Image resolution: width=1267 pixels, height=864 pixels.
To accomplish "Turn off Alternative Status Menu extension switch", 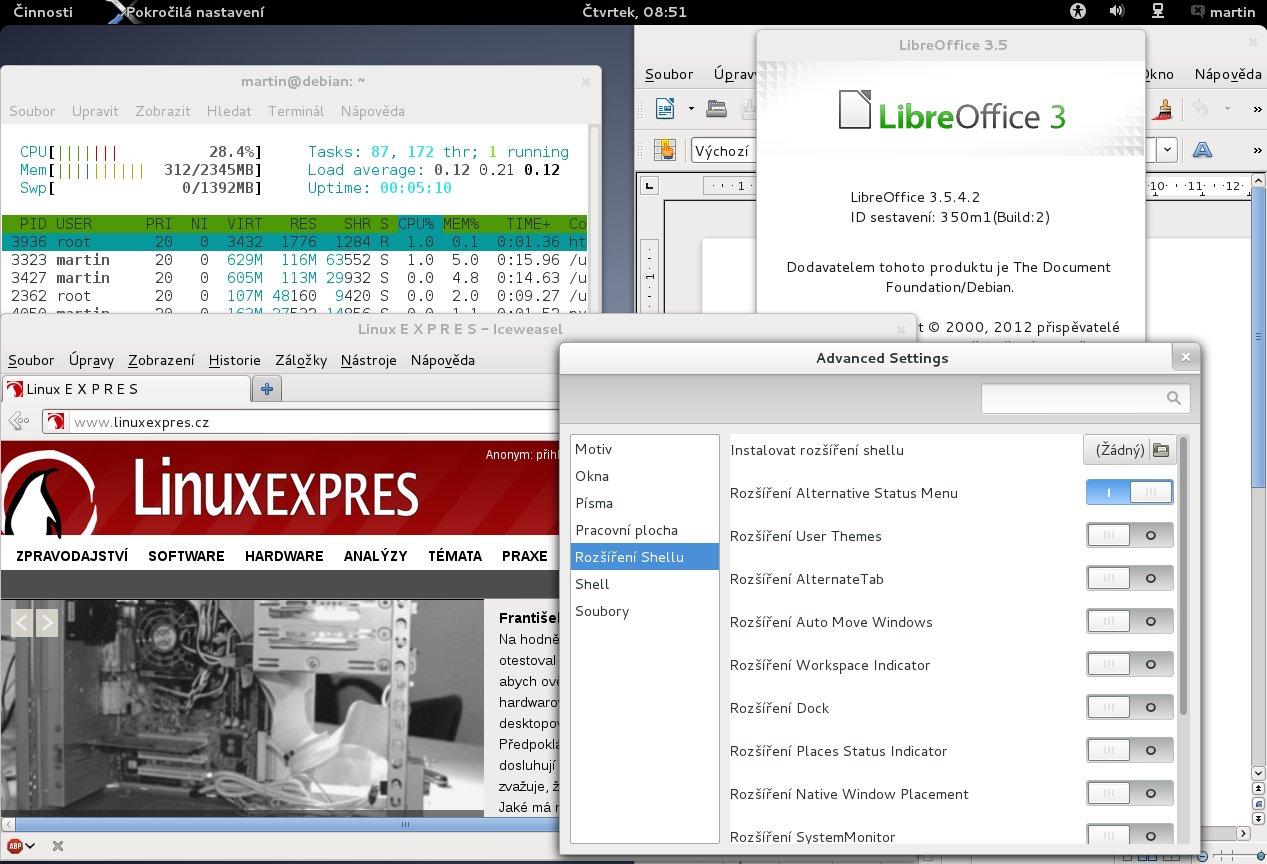I will click(x=1130, y=493).
